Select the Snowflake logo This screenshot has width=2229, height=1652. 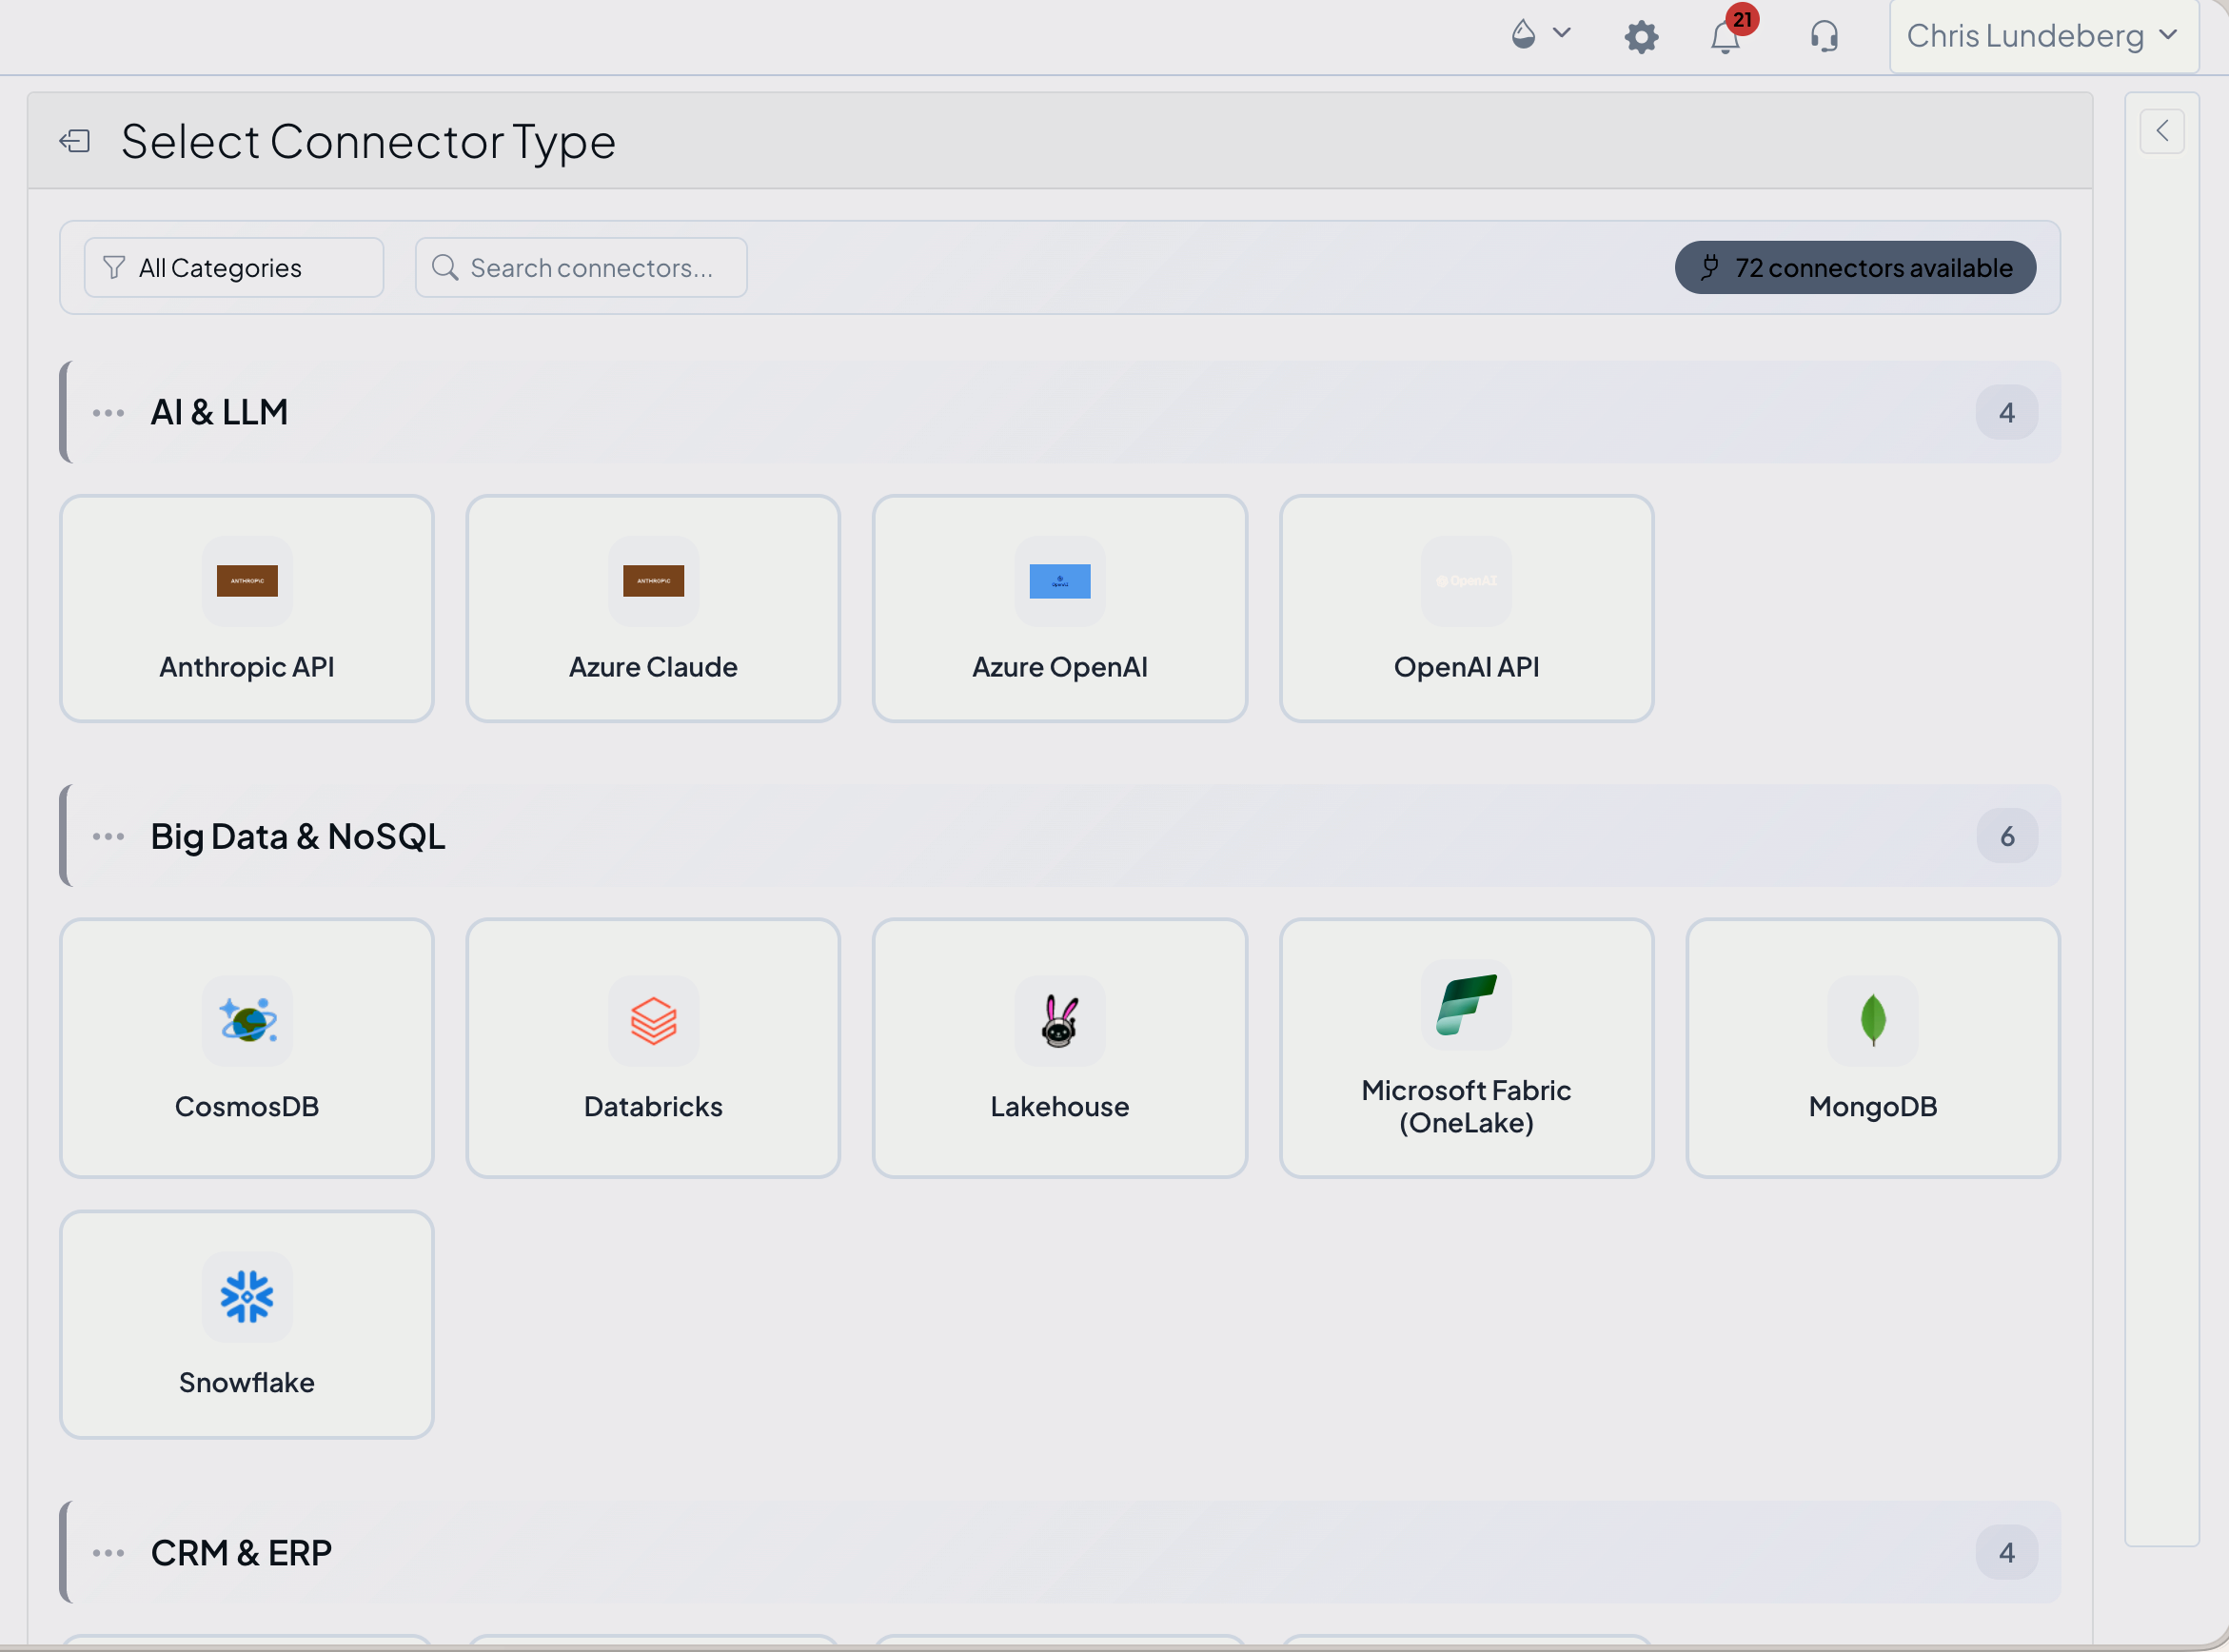247,1297
